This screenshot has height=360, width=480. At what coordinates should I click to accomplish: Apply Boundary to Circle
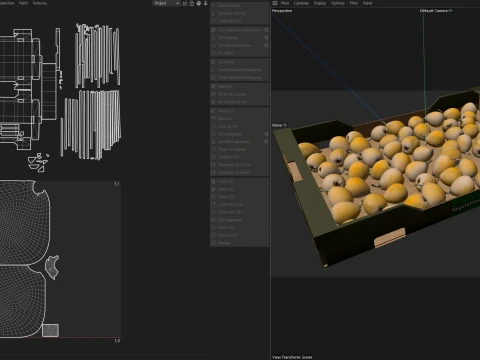(x=240, y=165)
